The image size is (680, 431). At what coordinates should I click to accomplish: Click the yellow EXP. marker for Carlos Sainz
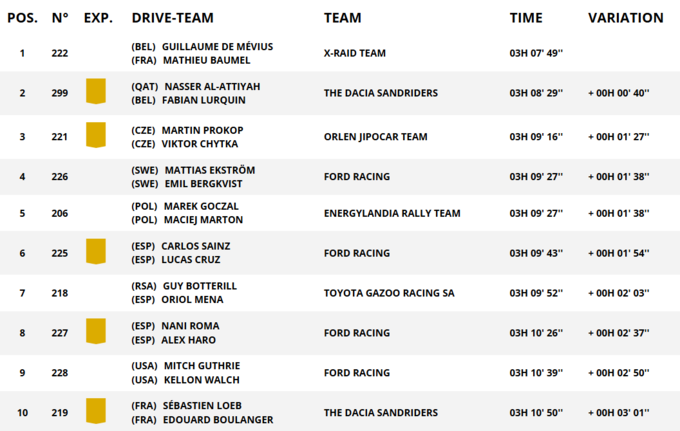pyautogui.click(x=96, y=252)
